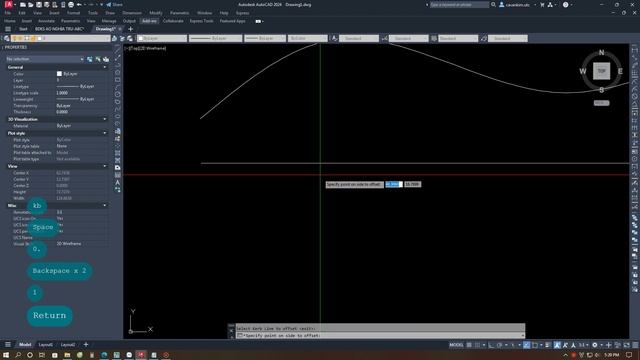The width and height of the screenshot is (640, 360).
Task: Click the New drawing icon in quick access toolbar
Action: point(23,5)
